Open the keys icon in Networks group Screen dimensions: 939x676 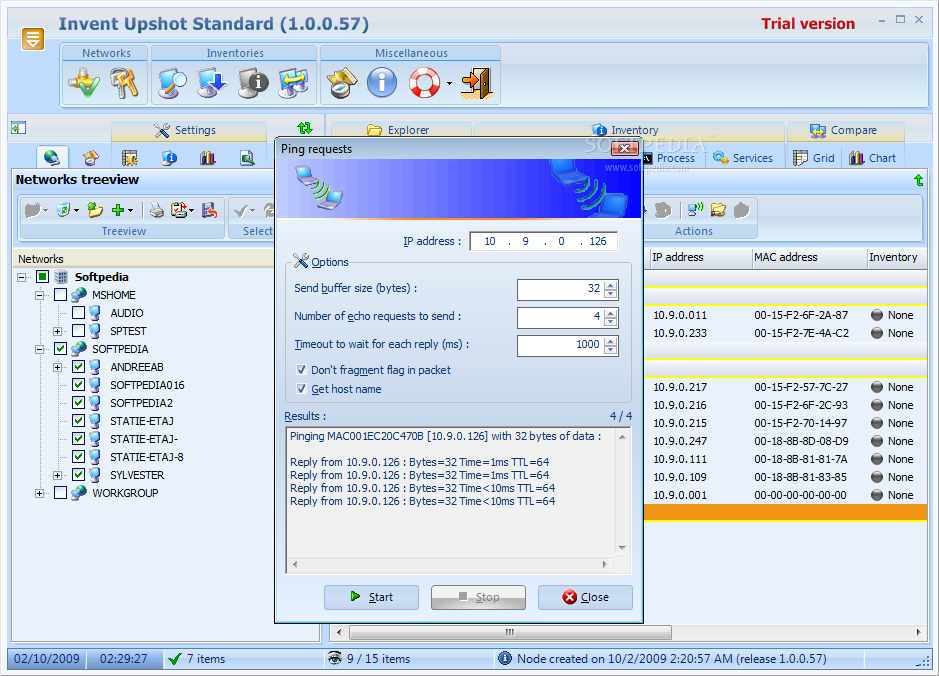point(125,83)
